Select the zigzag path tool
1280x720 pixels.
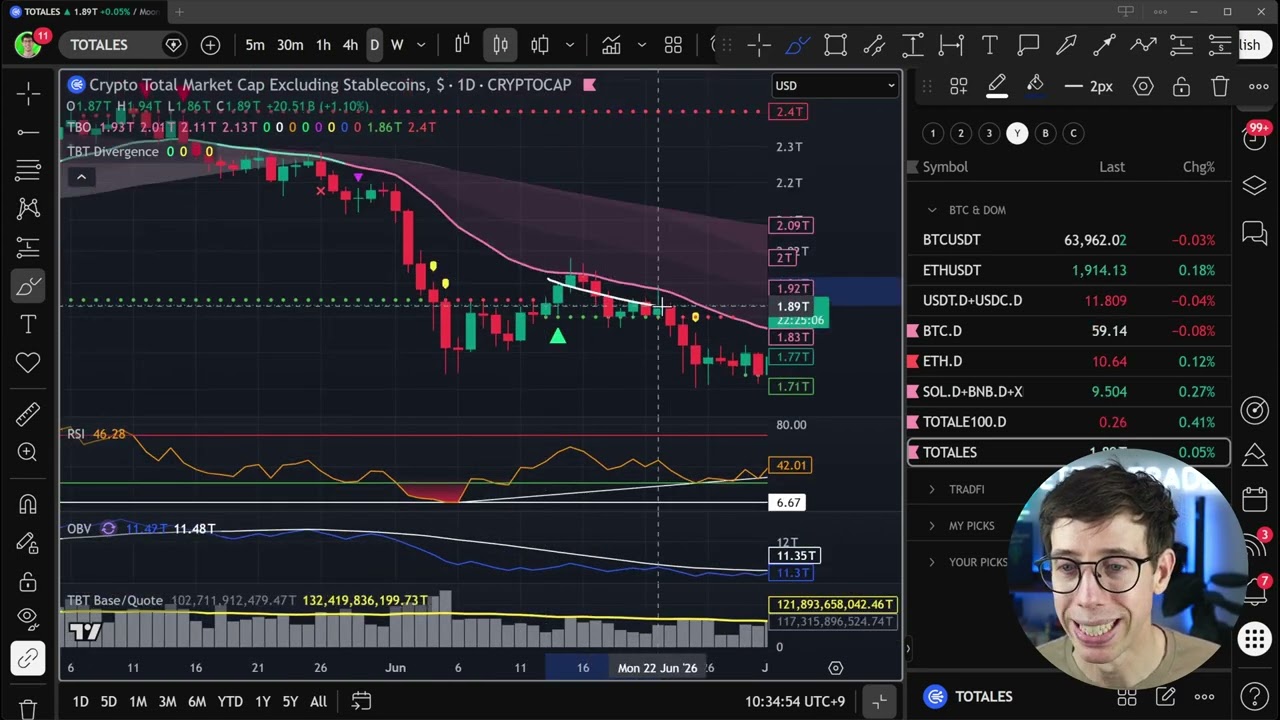point(1143,45)
